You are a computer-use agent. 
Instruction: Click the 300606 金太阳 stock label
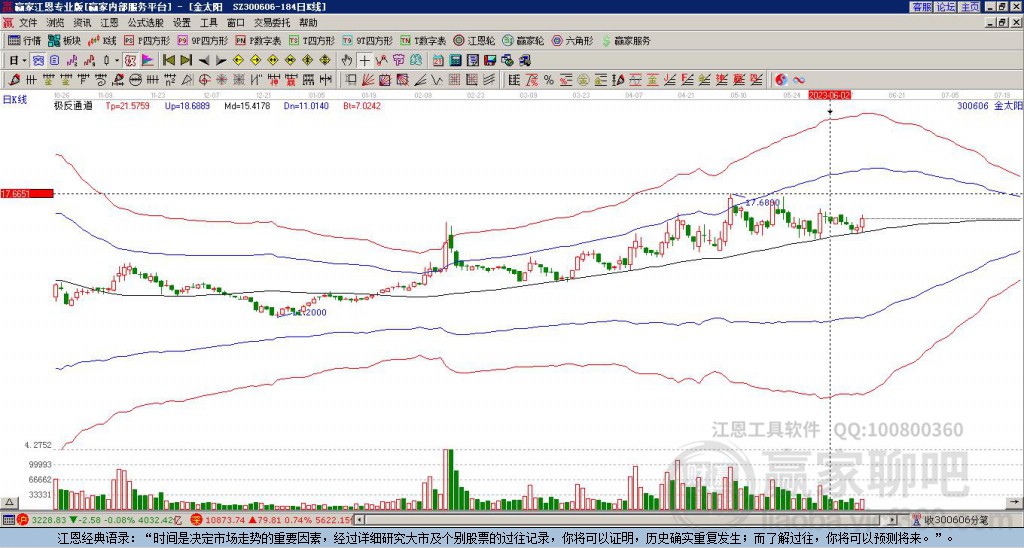[988, 105]
